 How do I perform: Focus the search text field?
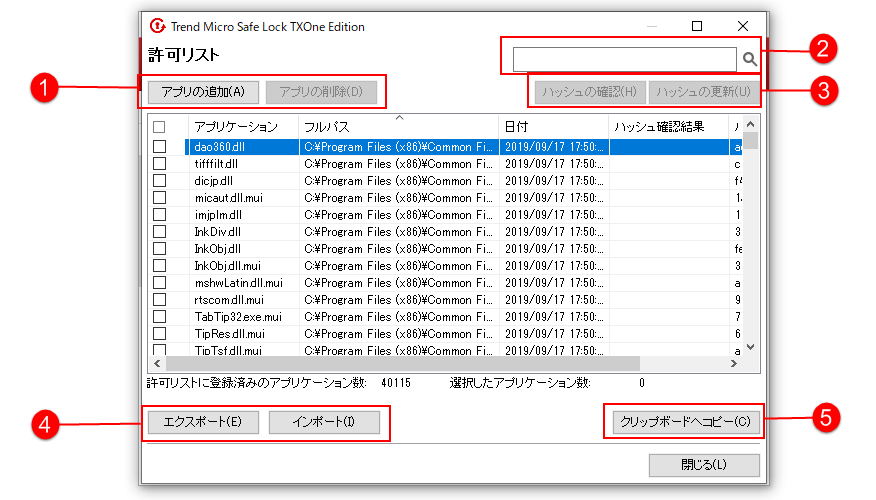coord(625,60)
